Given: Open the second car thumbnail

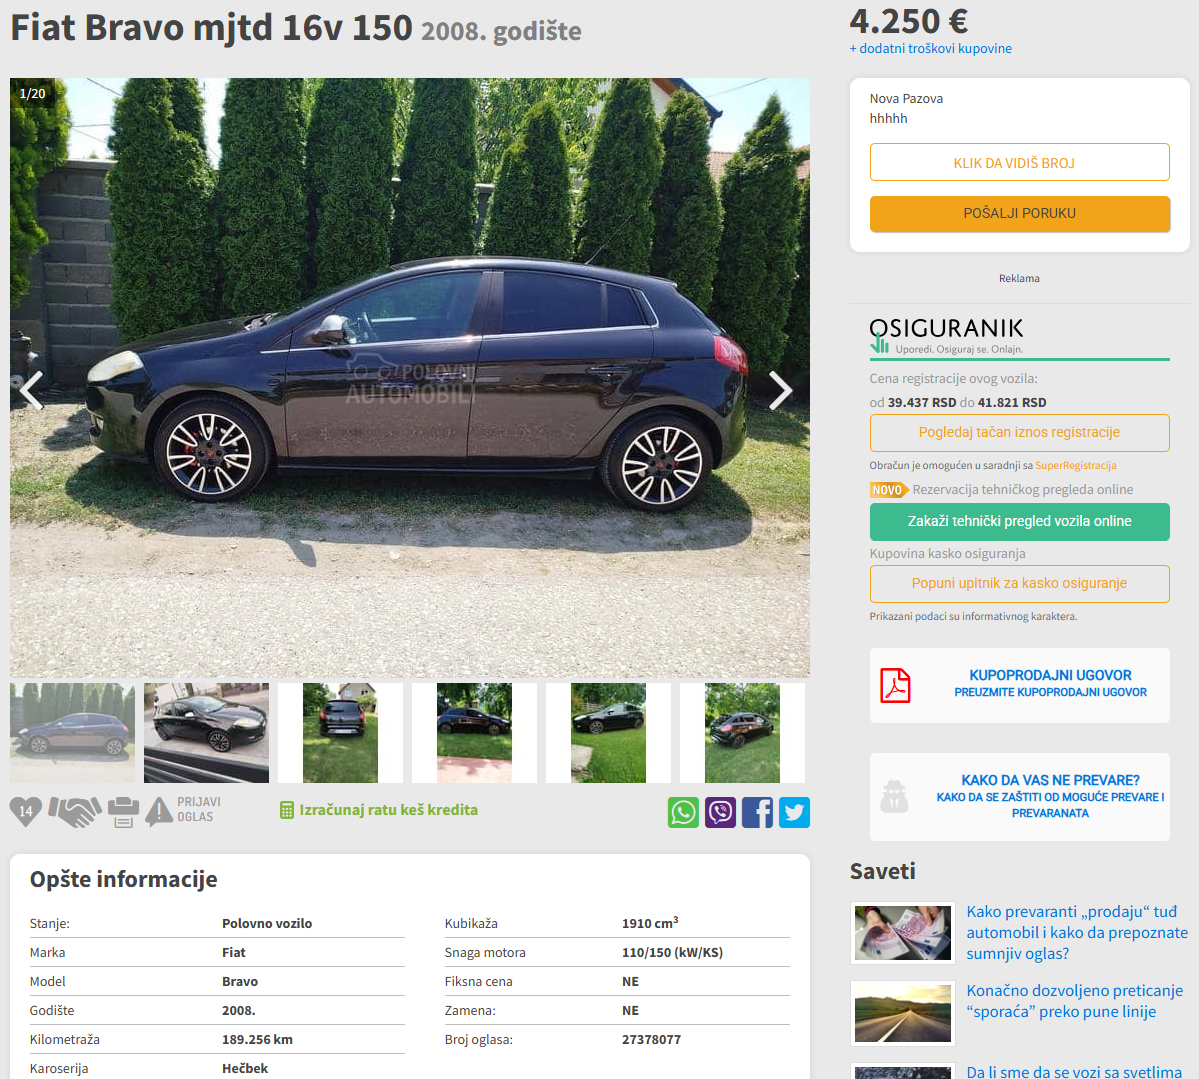Looking at the screenshot, I should [x=206, y=733].
